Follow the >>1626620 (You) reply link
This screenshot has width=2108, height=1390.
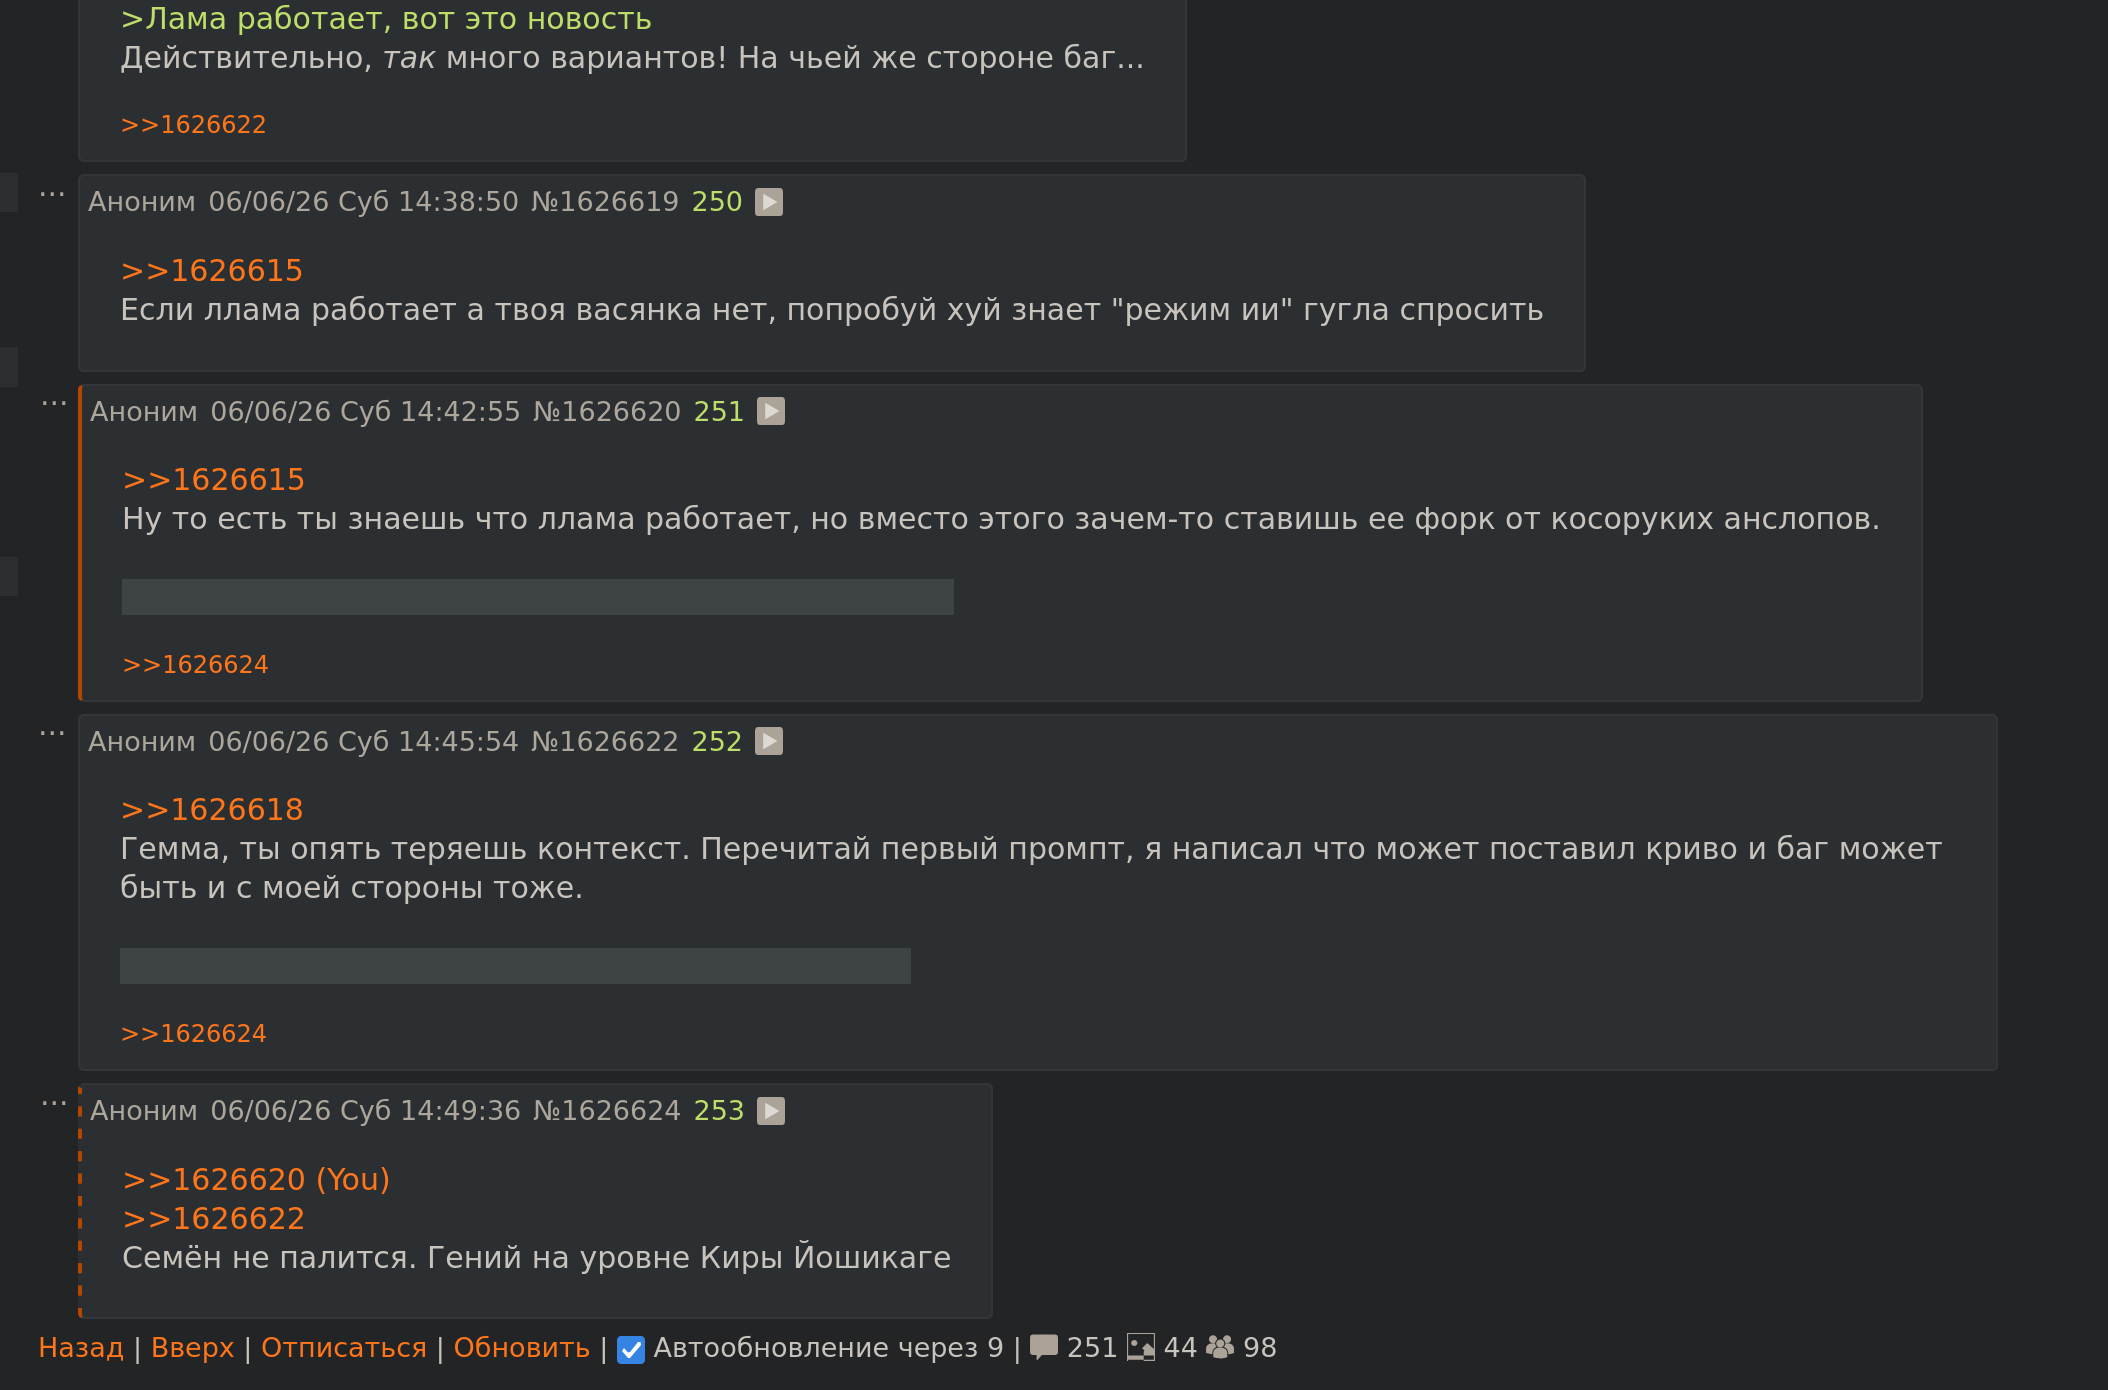[256, 1180]
